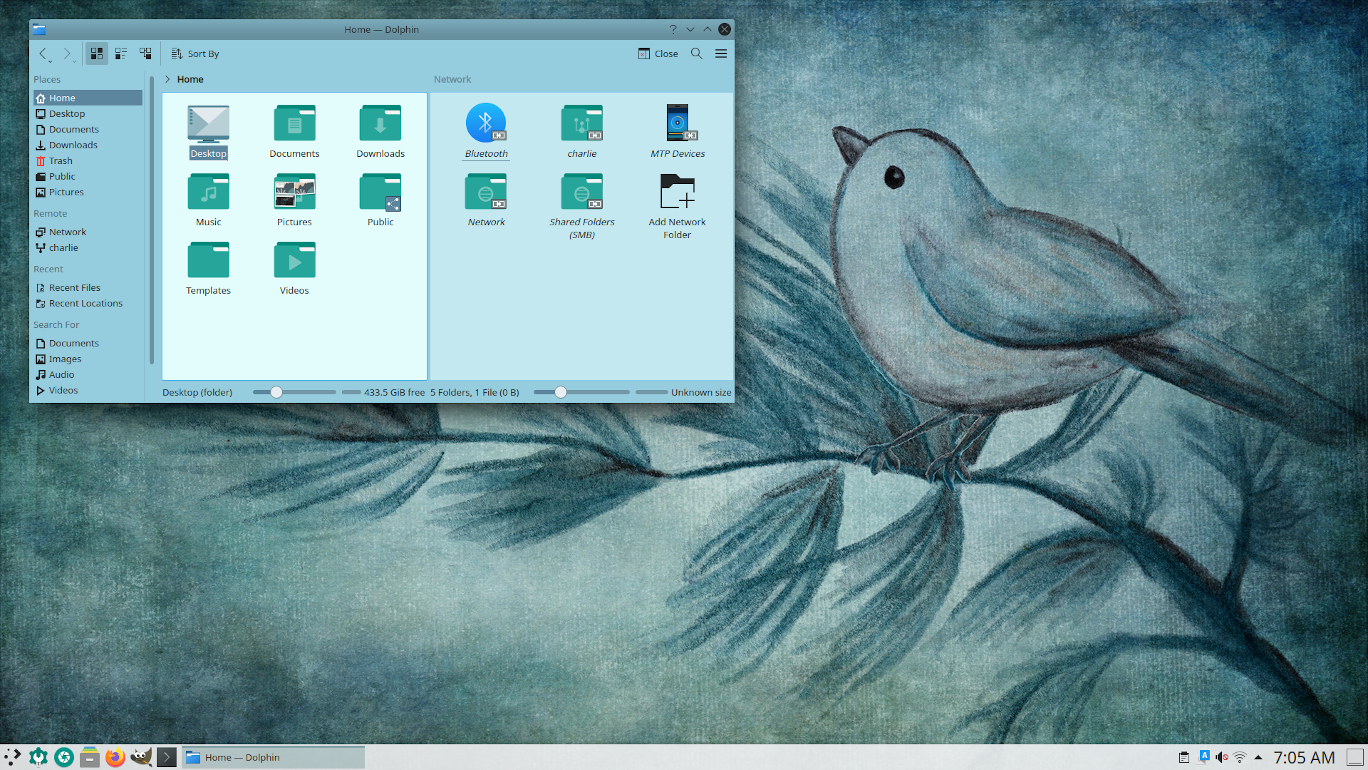The height and width of the screenshot is (770, 1368).
Task: Open the terminal from taskbar
Action: 167,757
